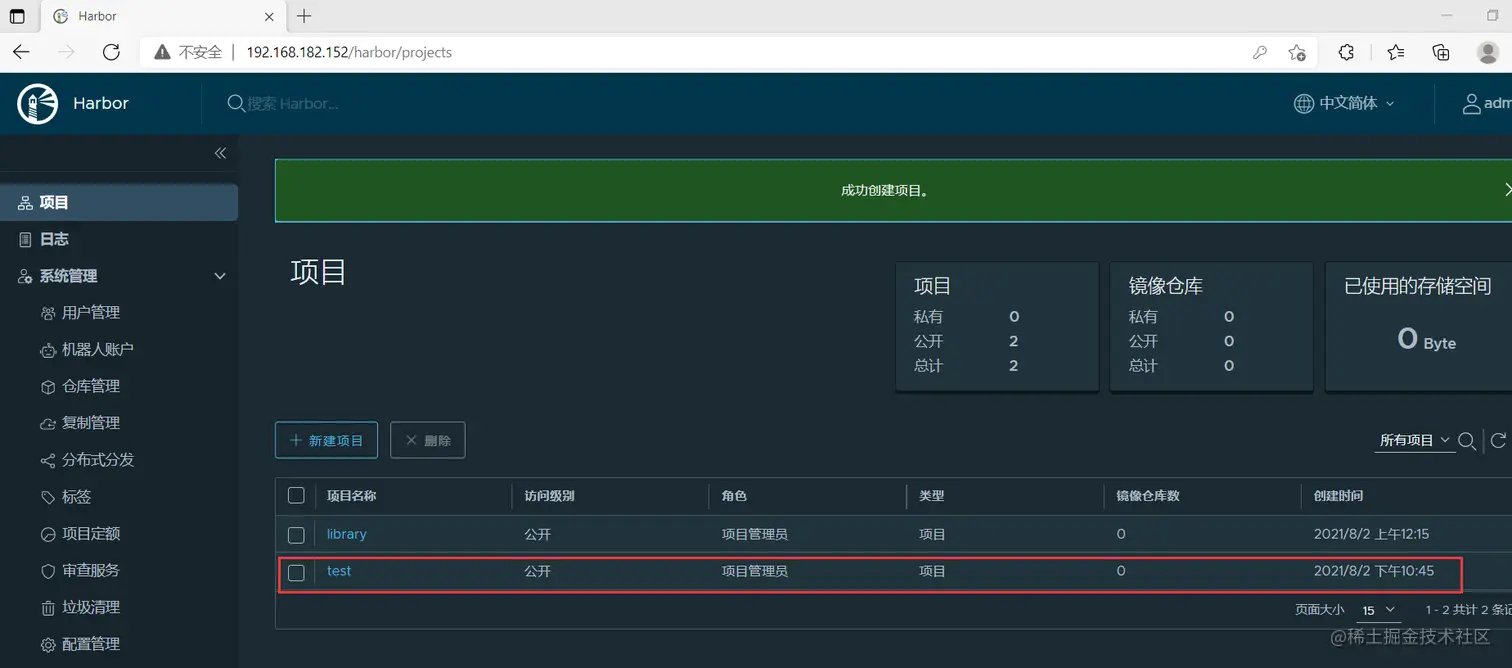Open 项目定额 in the sidebar
Screen dimensions: 1512x668
click(x=90, y=534)
